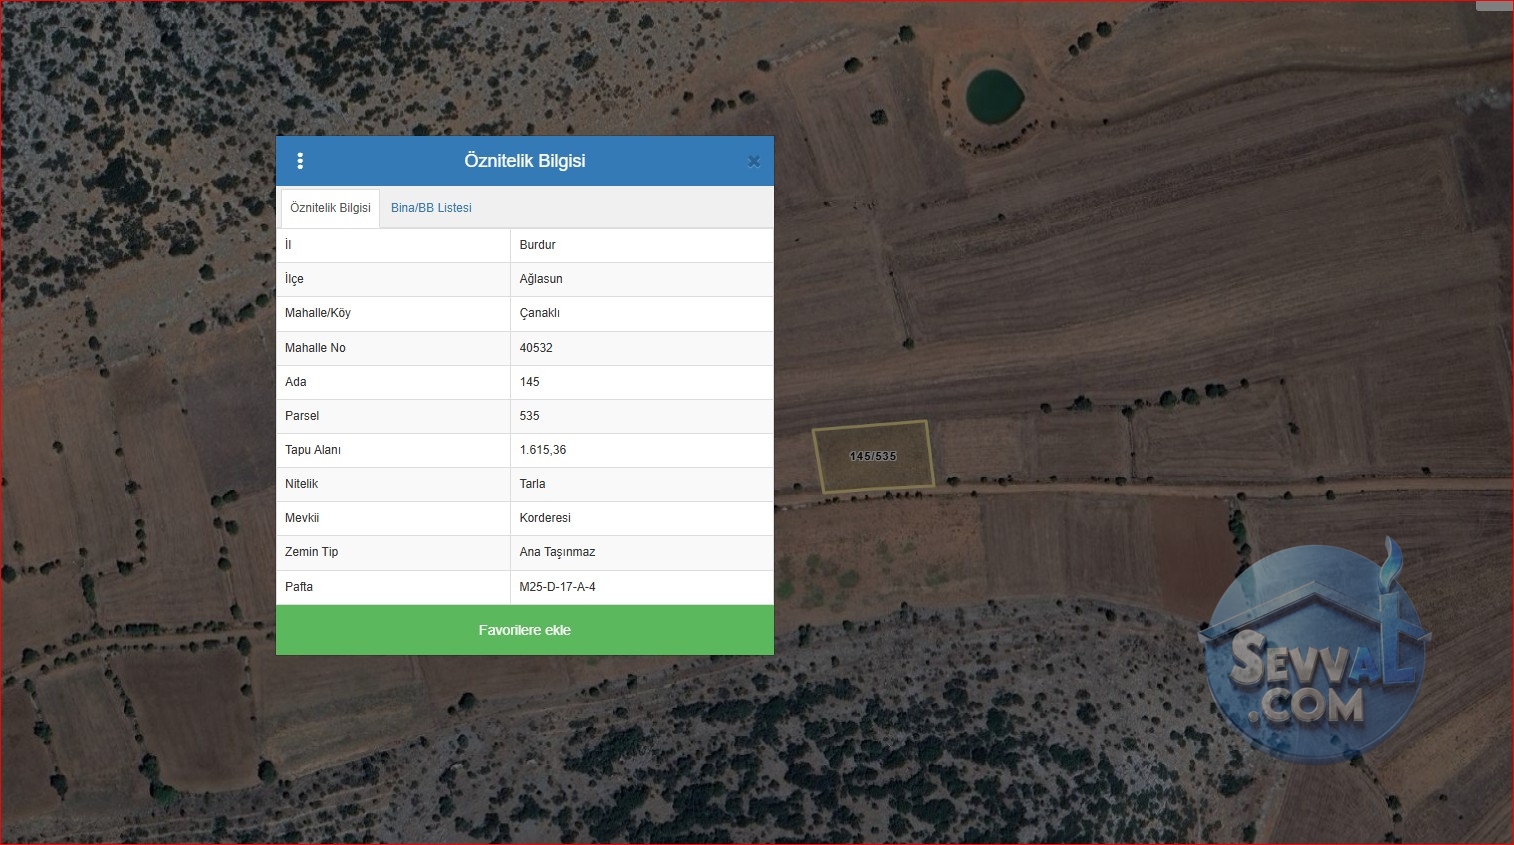This screenshot has height=845, width=1514.
Task: Click the Favorilere ekle button
Action: click(525, 630)
